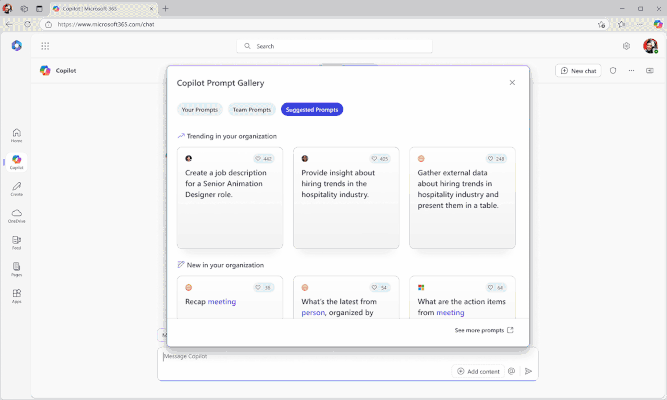667x400 pixels.
Task: Like the Senior Animation Designer prompt
Action: point(264,159)
